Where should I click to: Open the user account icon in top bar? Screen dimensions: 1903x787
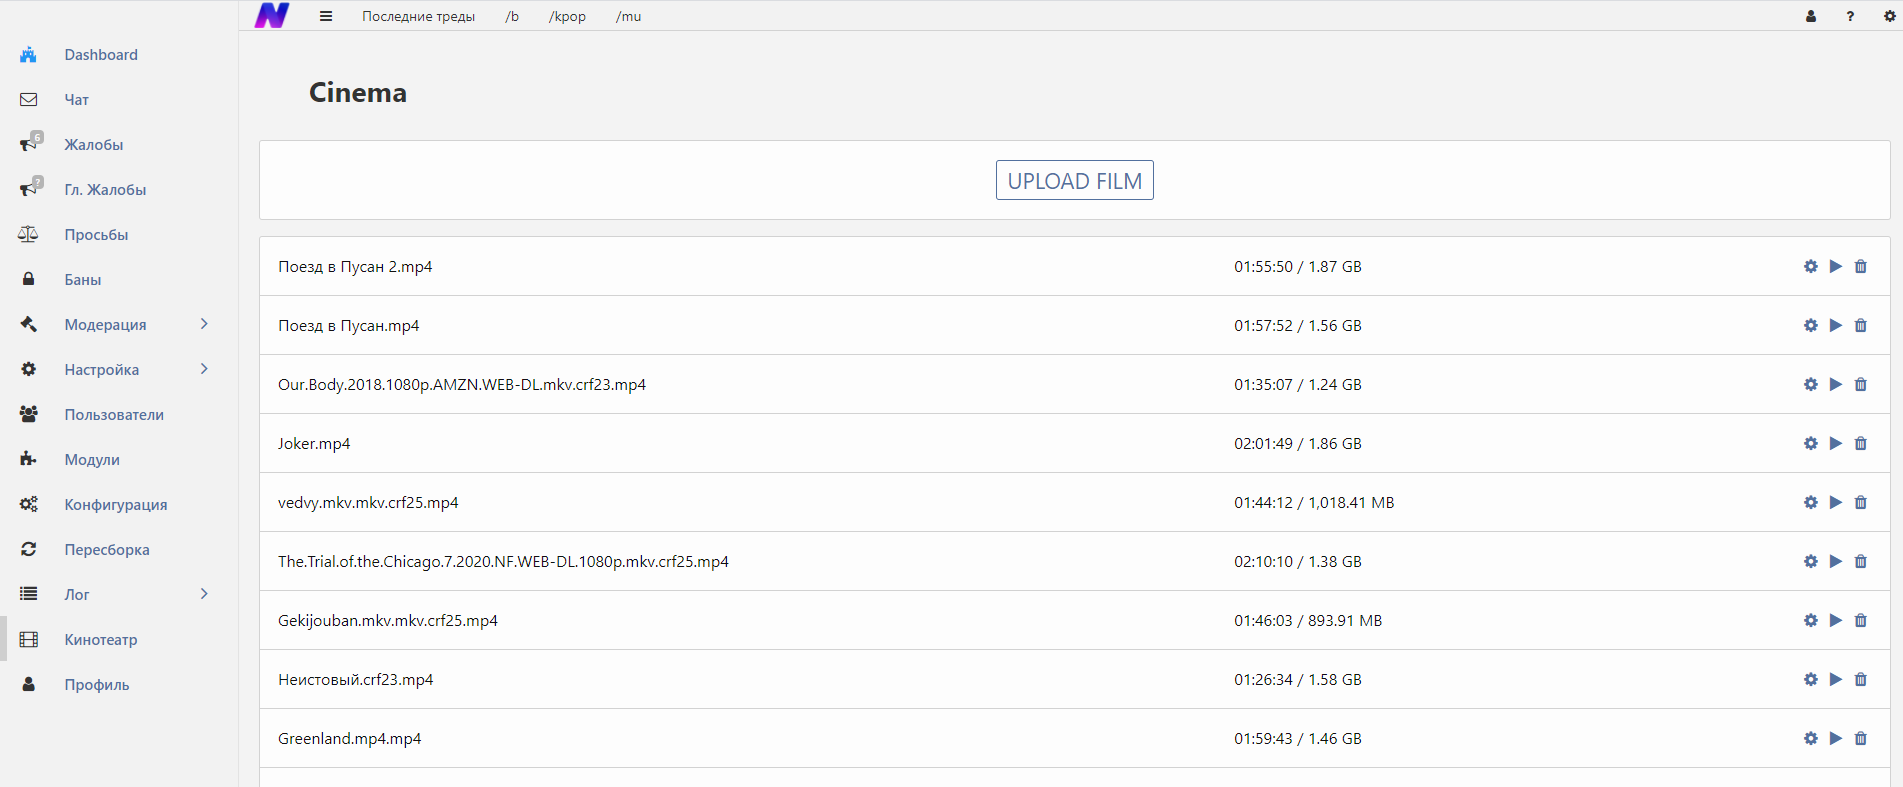pos(1810,16)
